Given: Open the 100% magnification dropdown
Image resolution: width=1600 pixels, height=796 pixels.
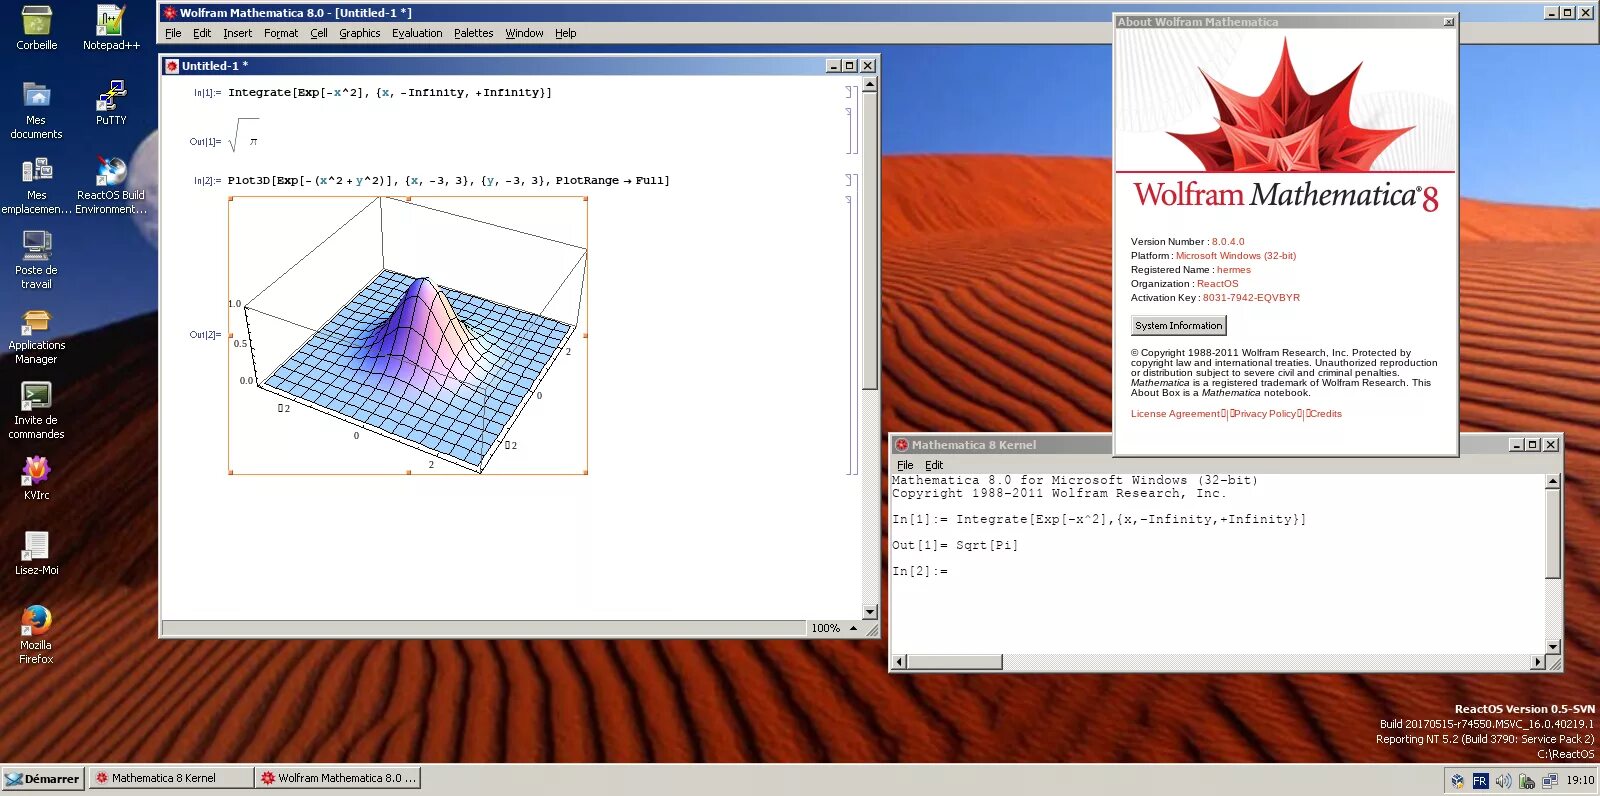Looking at the screenshot, I should tap(834, 628).
